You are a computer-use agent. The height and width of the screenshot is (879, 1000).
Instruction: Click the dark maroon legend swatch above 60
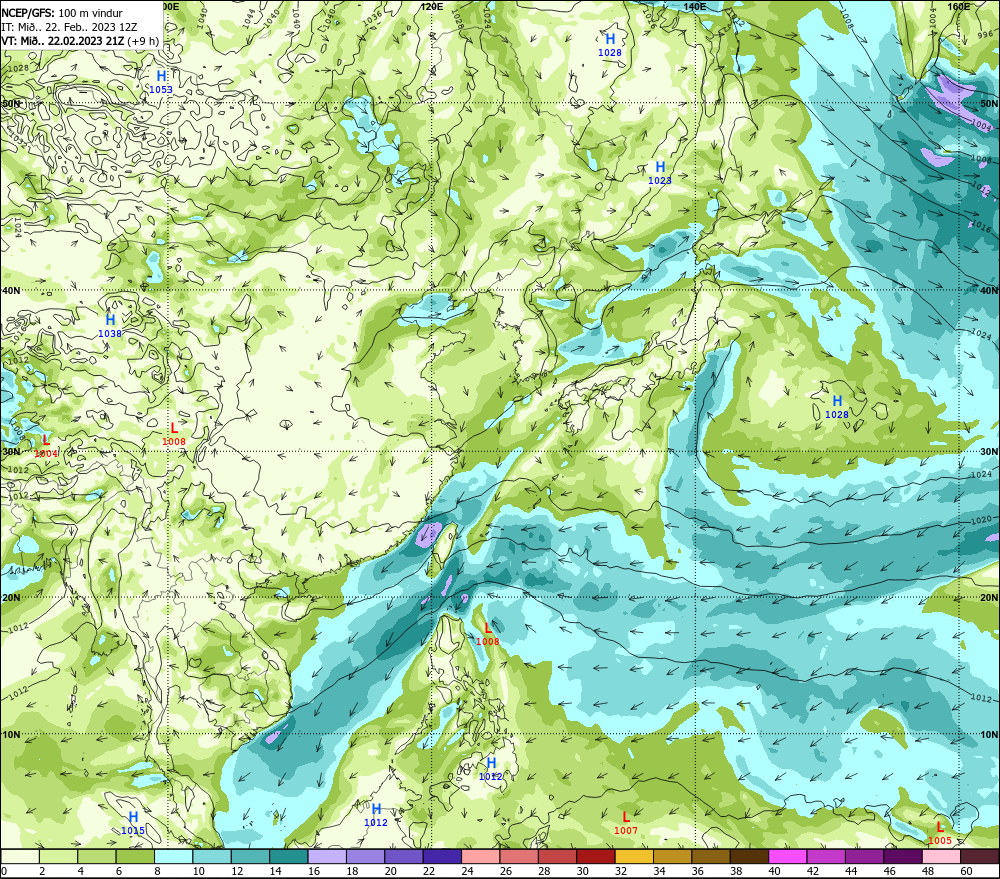pyautogui.click(x=980, y=856)
